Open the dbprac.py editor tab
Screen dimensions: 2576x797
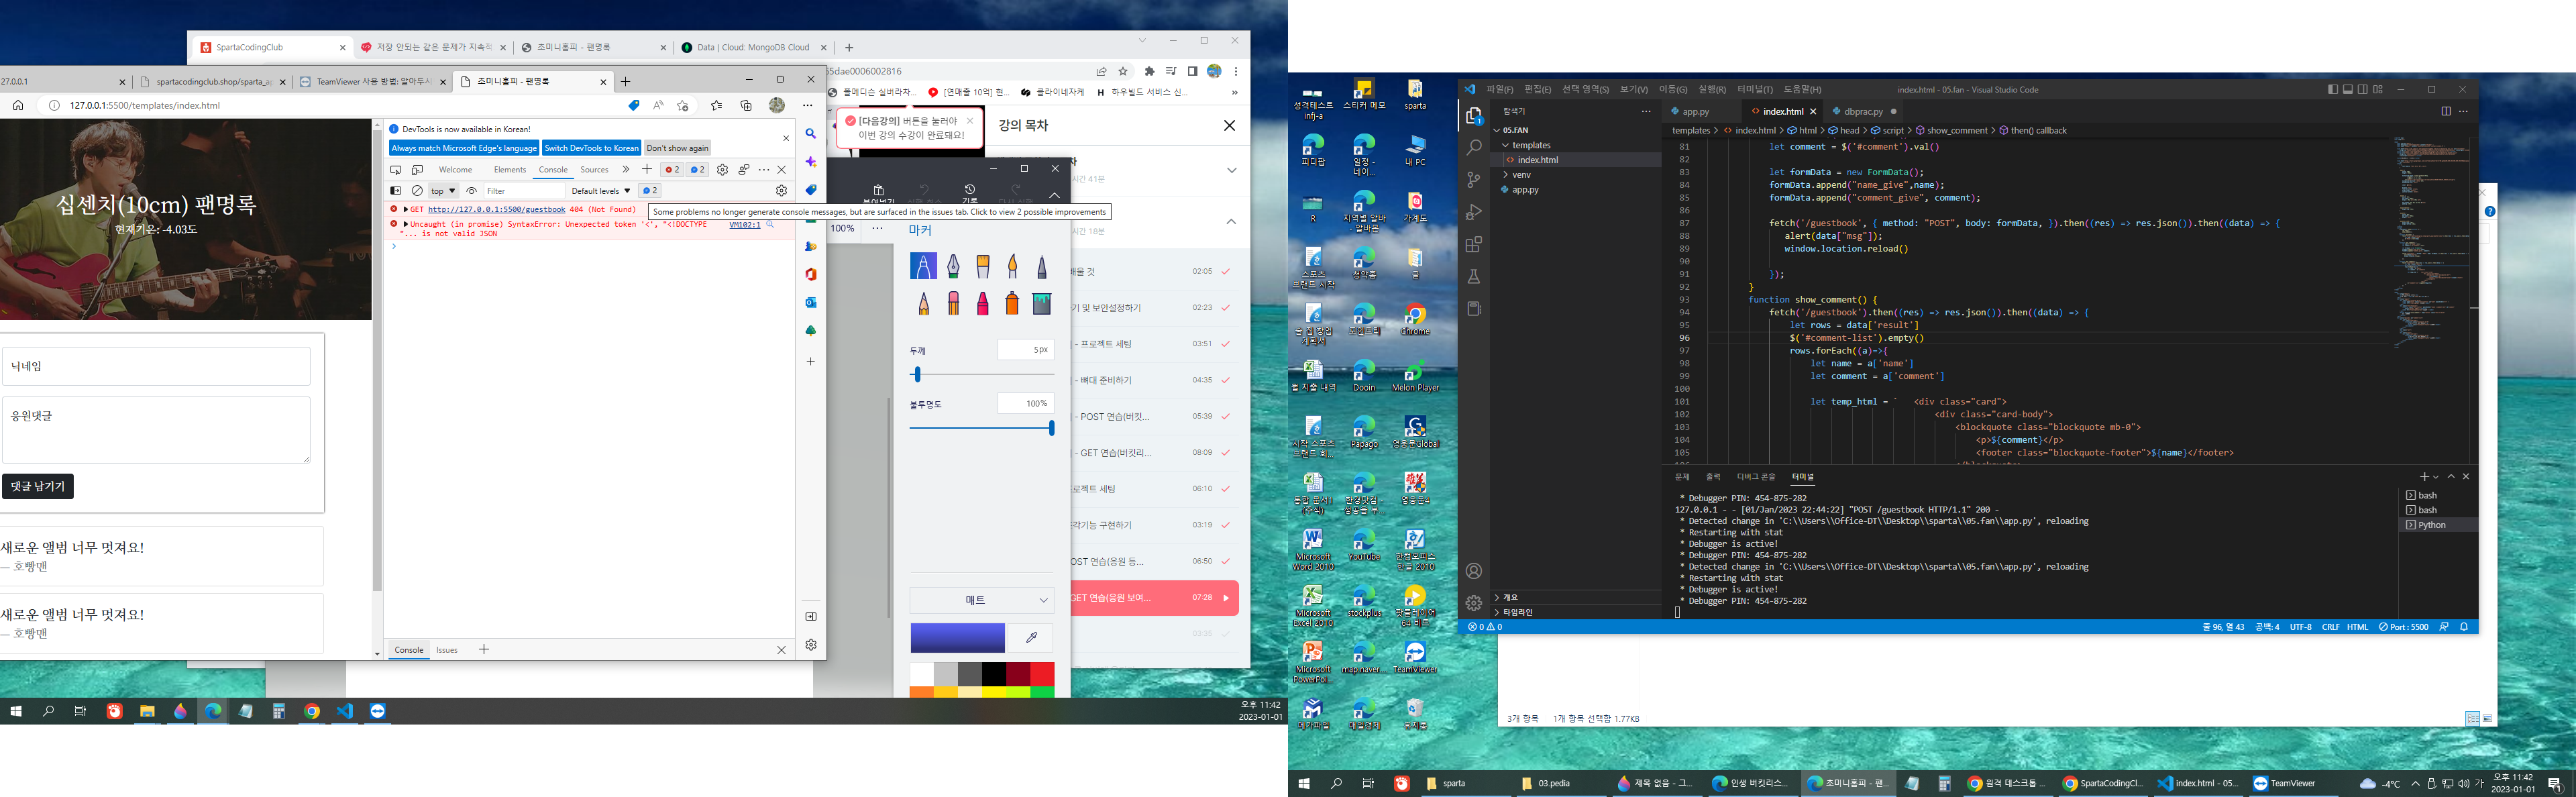tap(1863, 112)
